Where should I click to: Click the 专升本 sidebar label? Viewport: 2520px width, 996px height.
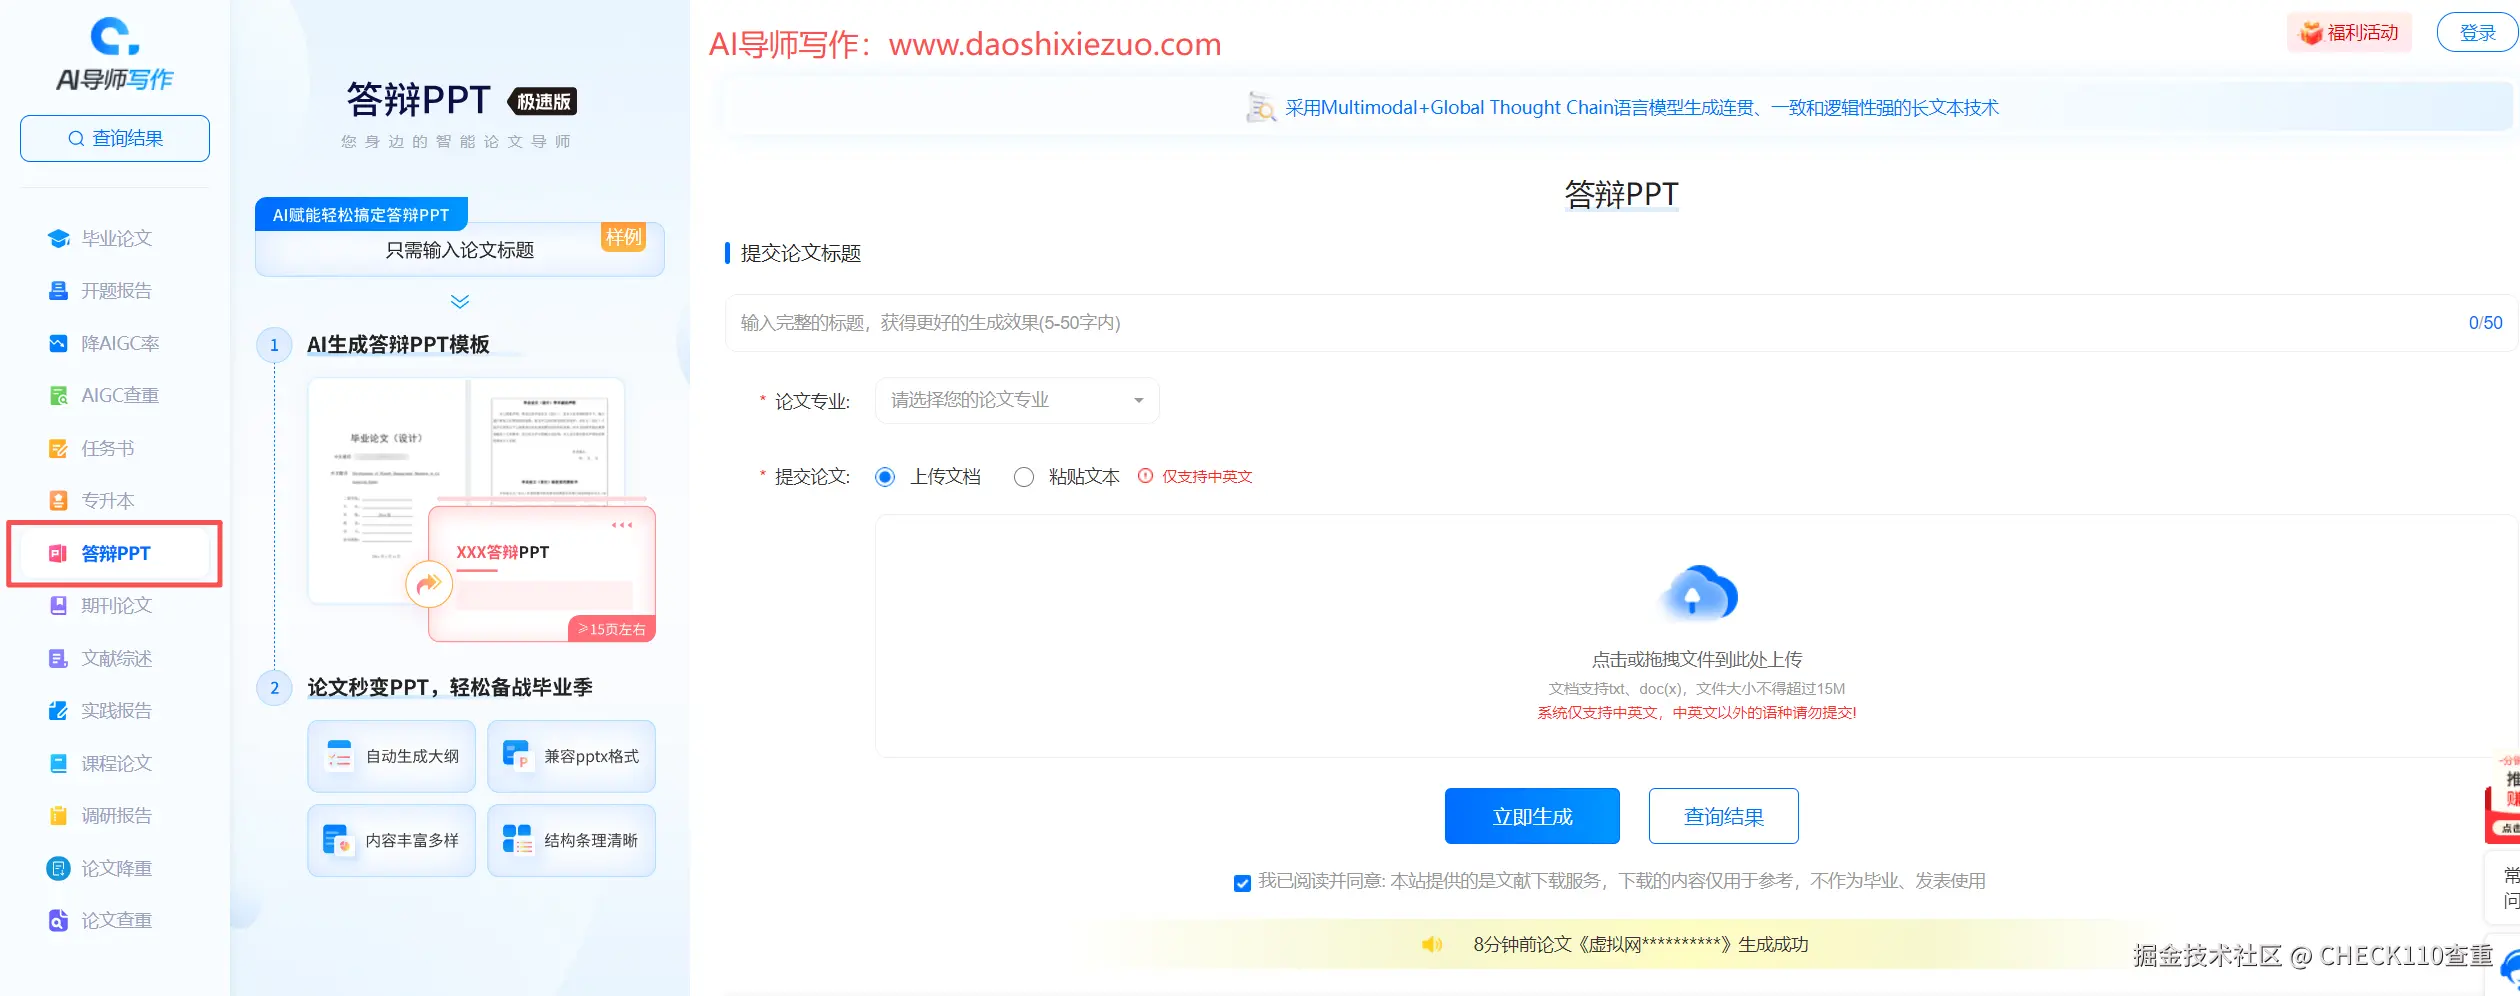point(108,501)
